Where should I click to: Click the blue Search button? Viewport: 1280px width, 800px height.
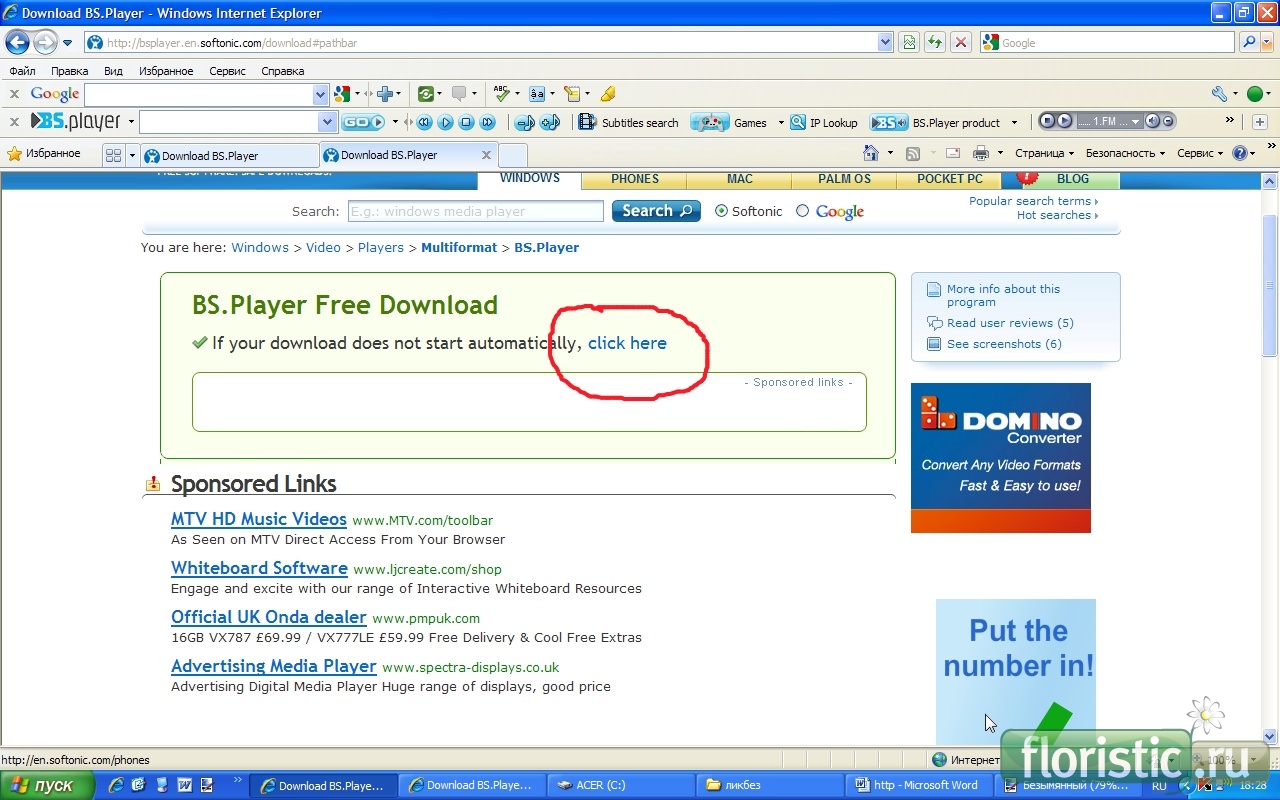tap(656, 211)
